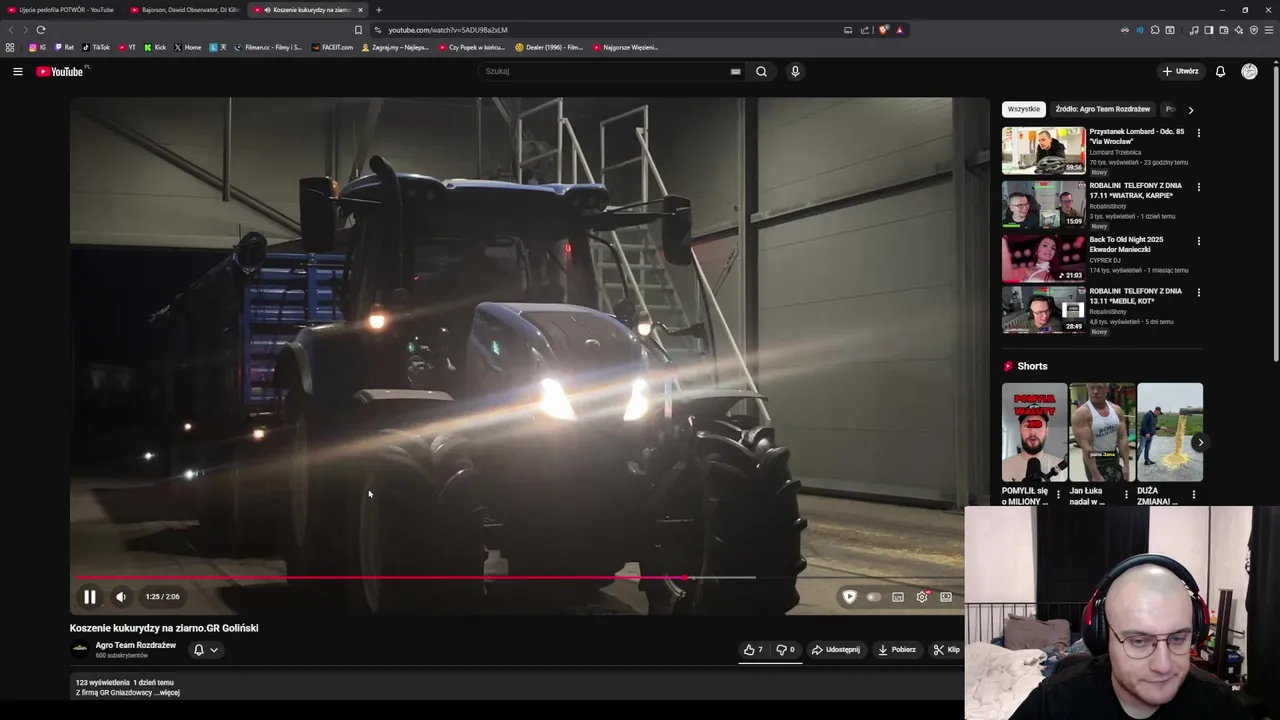This screenshot has width=1280, height=720.
Task: Open the Kick bookmark
Action: [155, 47]
